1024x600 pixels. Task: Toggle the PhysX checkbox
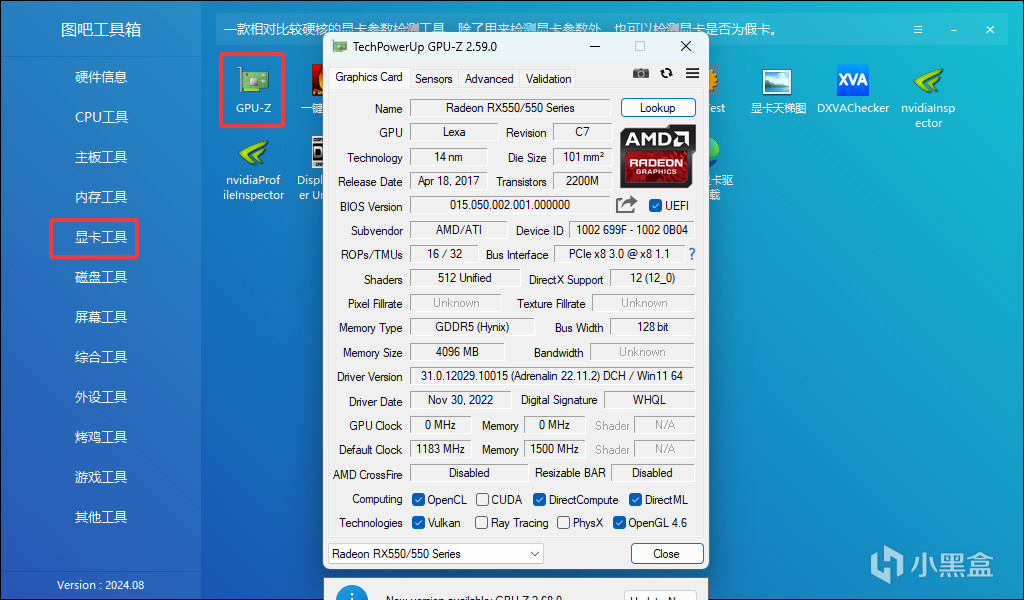pyautogui.click(x=563, y=523)
